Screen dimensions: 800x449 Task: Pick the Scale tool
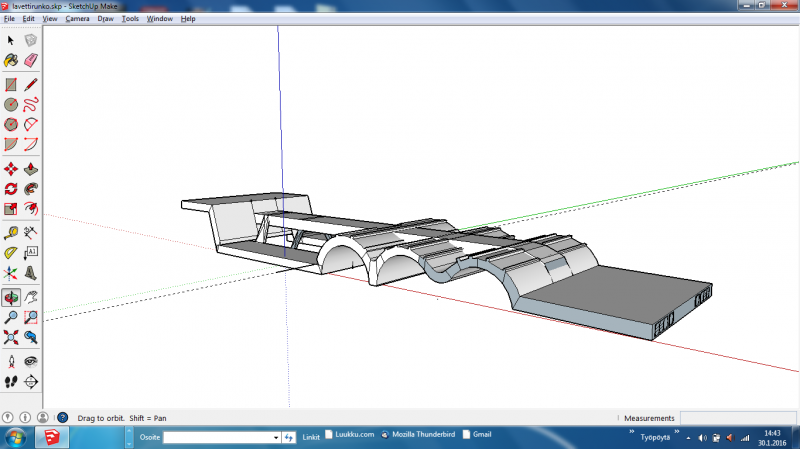tap(11, 209)
